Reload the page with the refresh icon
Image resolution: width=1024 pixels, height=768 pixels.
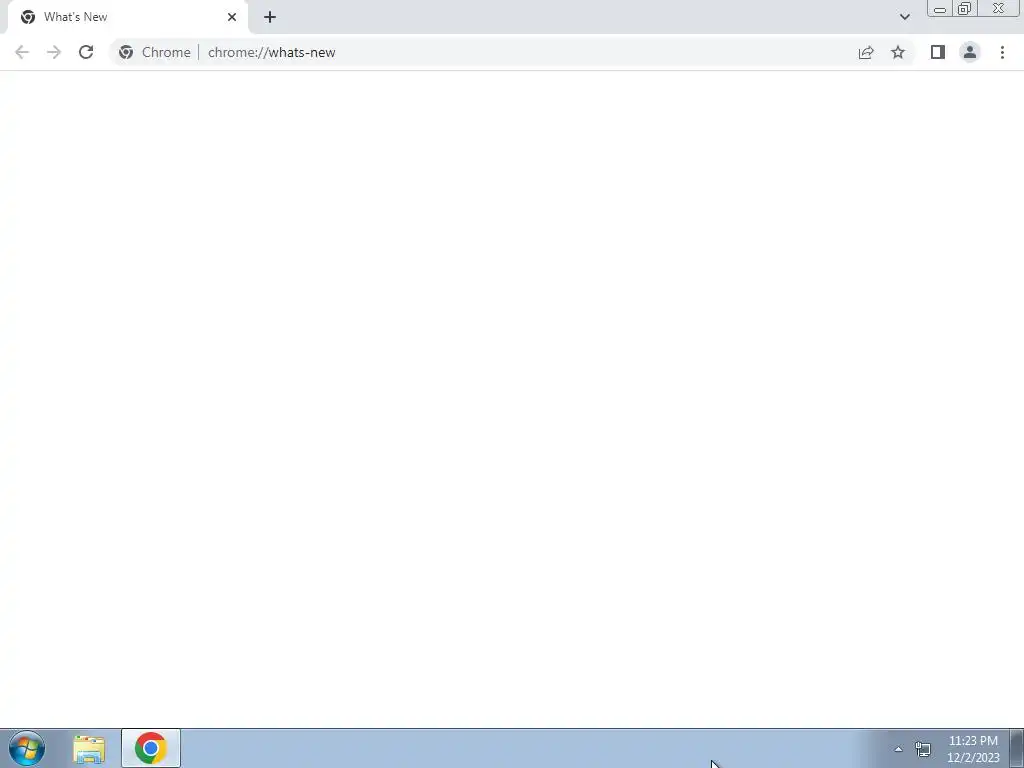pos(86,52)
